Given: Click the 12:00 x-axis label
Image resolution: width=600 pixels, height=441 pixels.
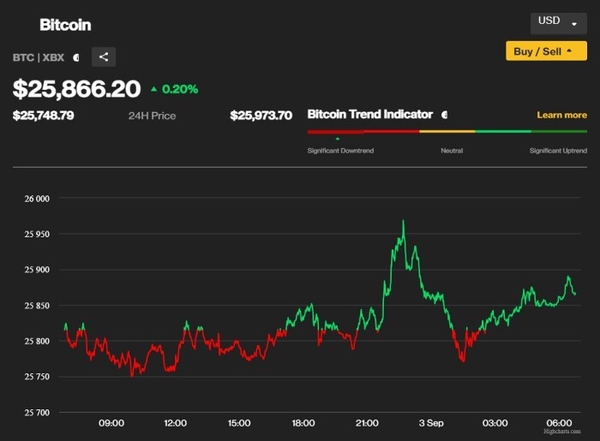Looking at the screenshot, I should 175,423.
